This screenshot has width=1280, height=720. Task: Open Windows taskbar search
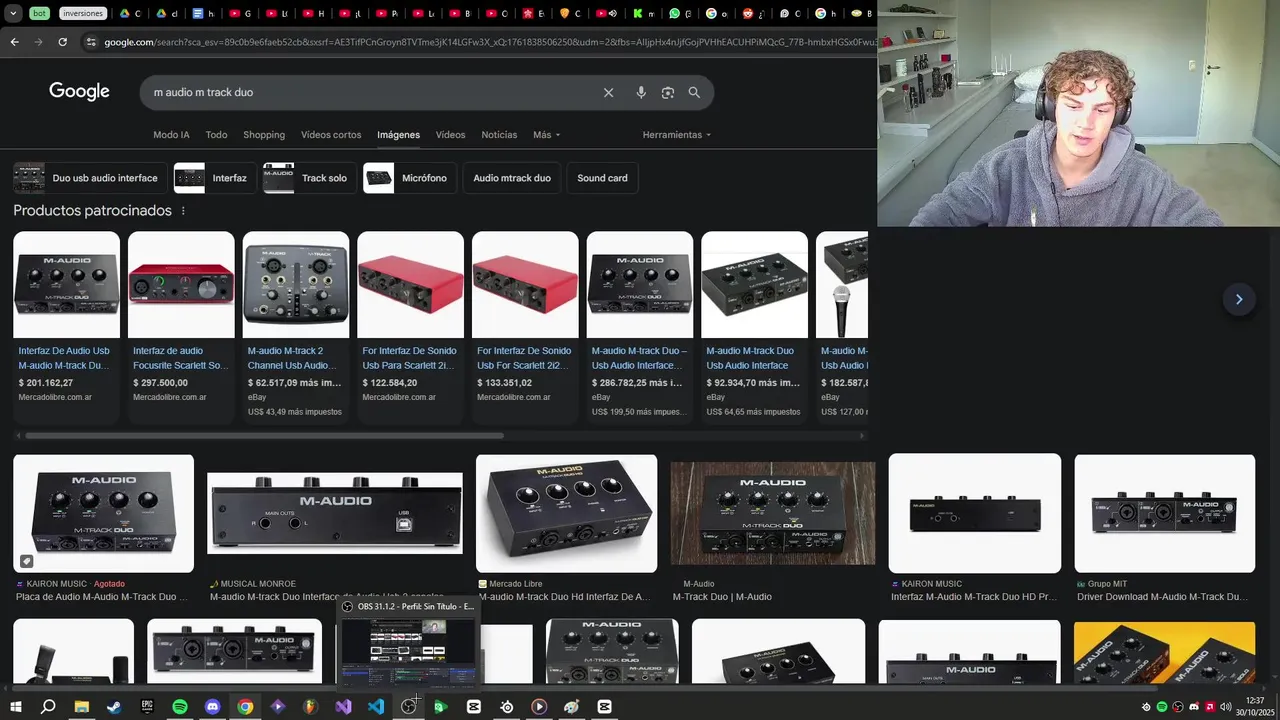[x=48, y=706]
